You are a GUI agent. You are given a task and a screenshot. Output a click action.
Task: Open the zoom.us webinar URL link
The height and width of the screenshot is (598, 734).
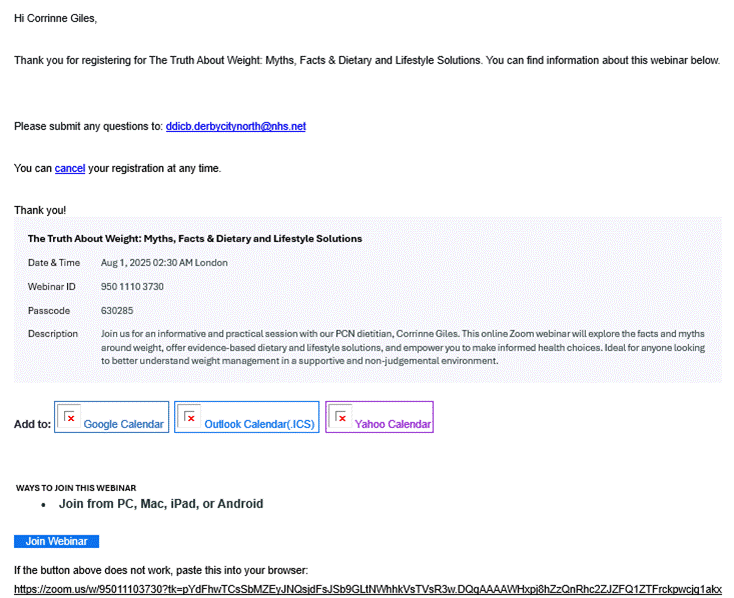367,589
